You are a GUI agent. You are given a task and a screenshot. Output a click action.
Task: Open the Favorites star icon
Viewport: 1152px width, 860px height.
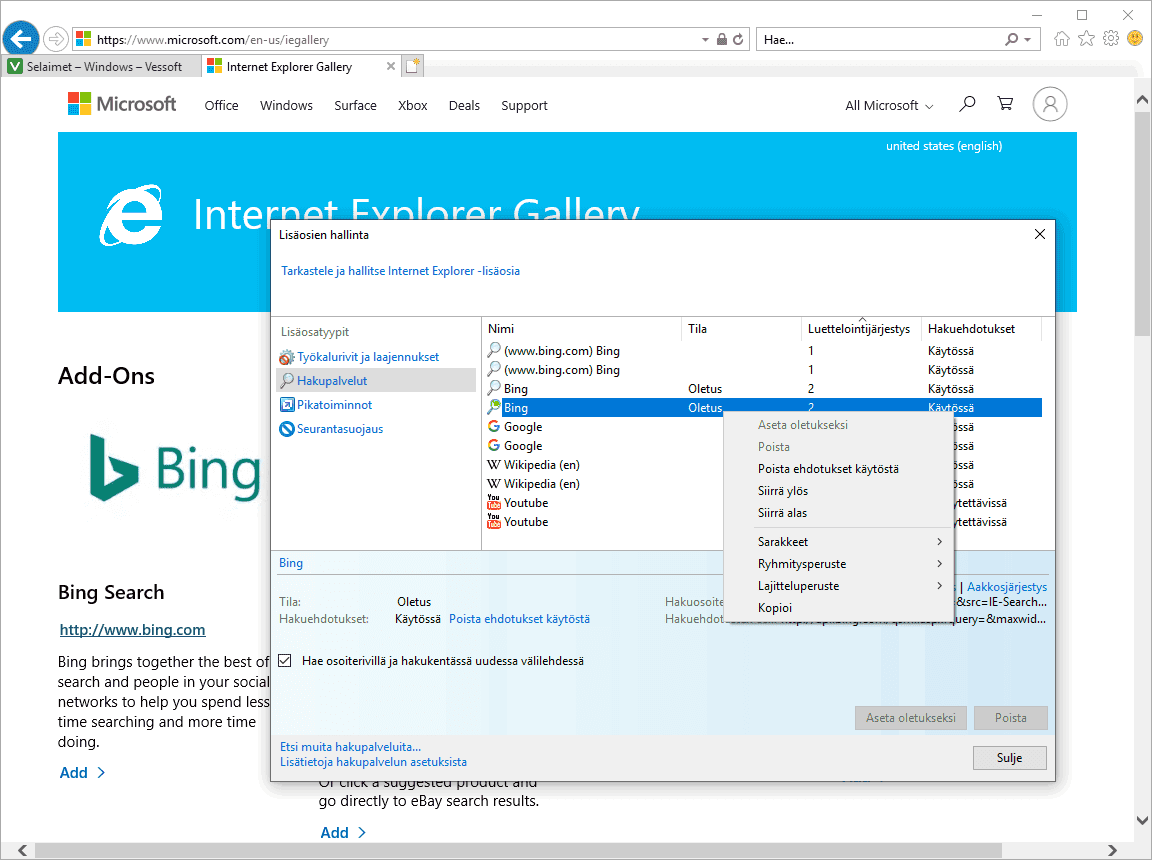pyautogui.click(x=1087, y=39)
